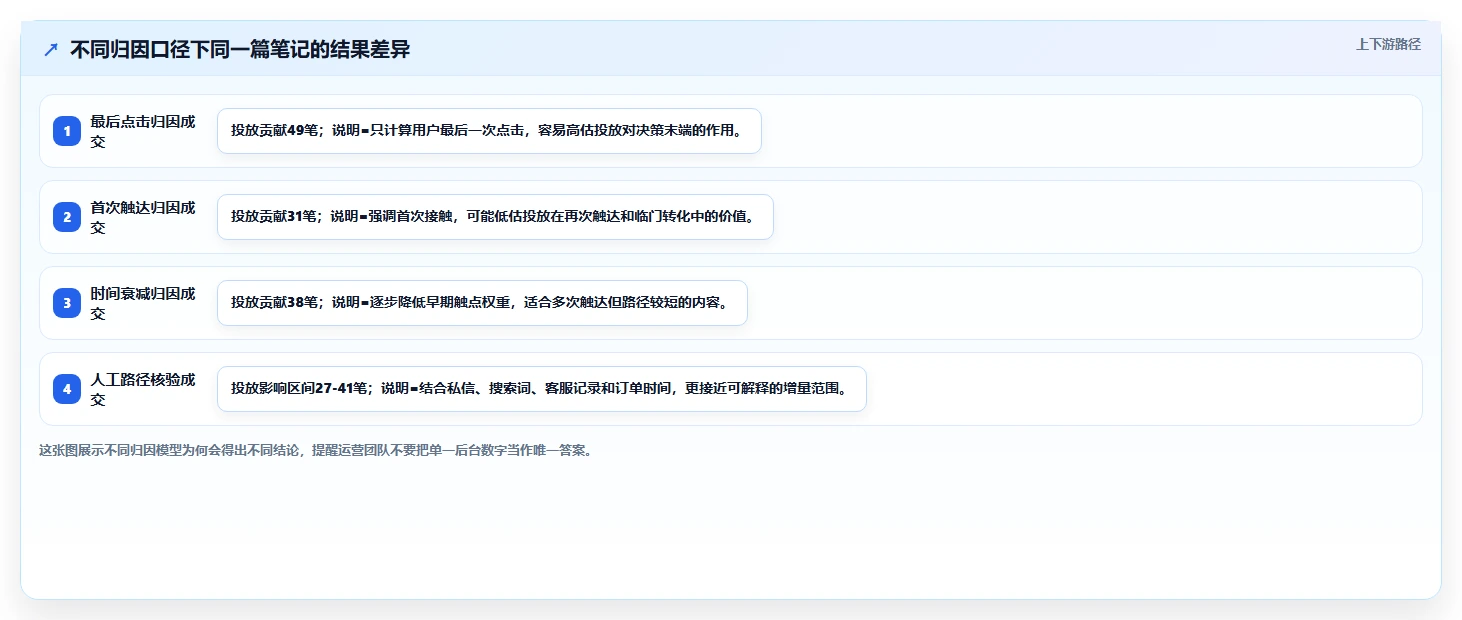
Task: Open the 投放贡献38笔 description box
Action: (x=482, y=303)
